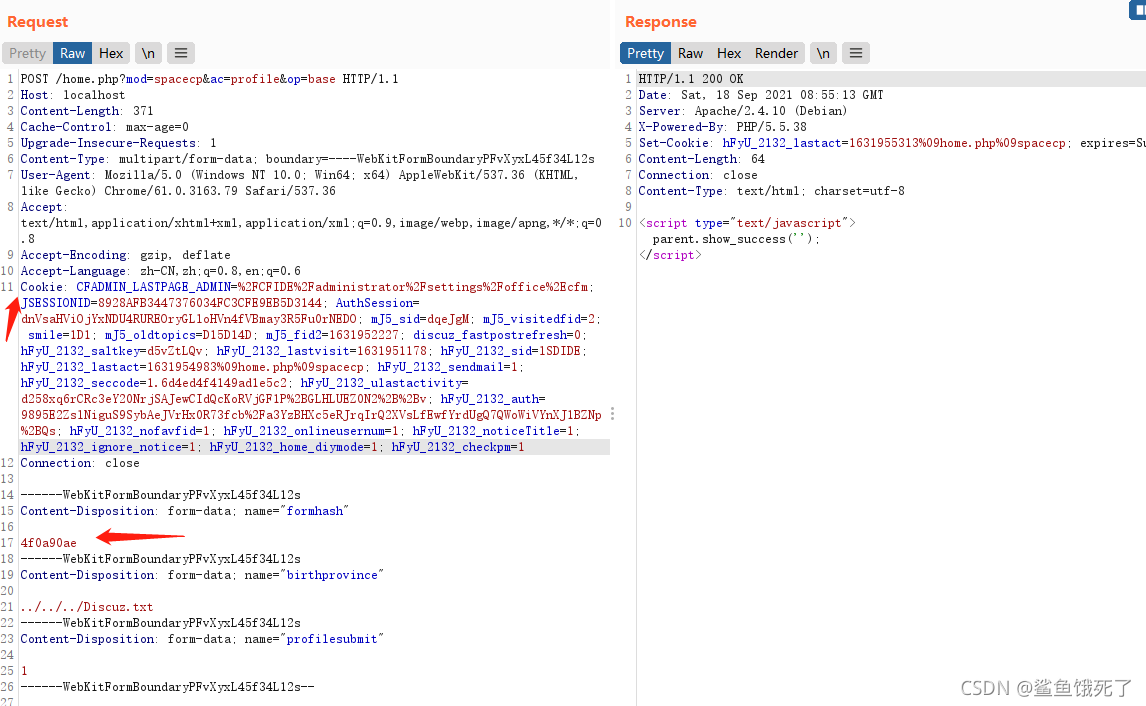
Task: Click the Cache-Control: max-age=0 header
Action: [x=105, y=127]
